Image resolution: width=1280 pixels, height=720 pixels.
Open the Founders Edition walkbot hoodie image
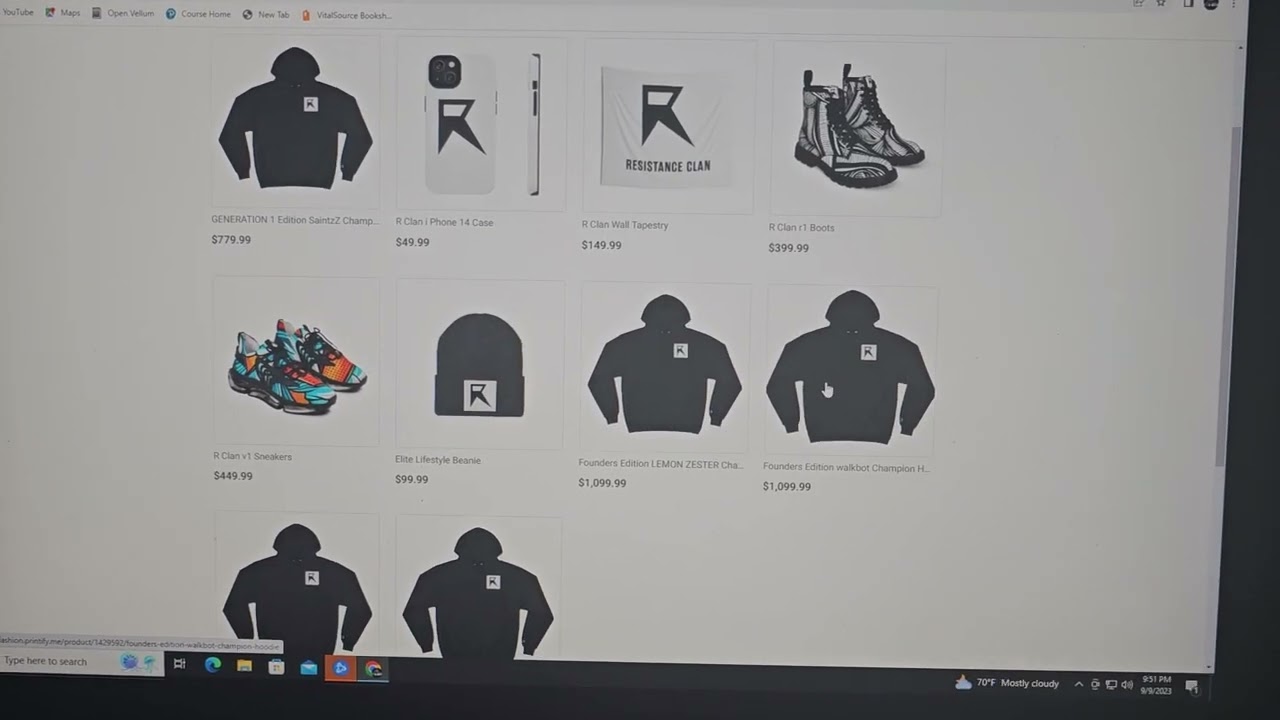click(x=851, y=370)
